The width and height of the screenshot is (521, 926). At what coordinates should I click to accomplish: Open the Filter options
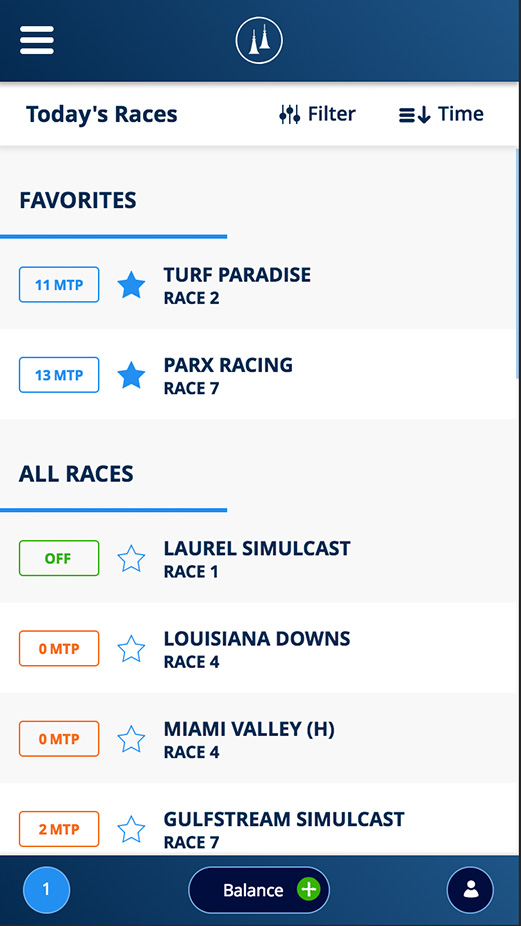pos(317,114)
